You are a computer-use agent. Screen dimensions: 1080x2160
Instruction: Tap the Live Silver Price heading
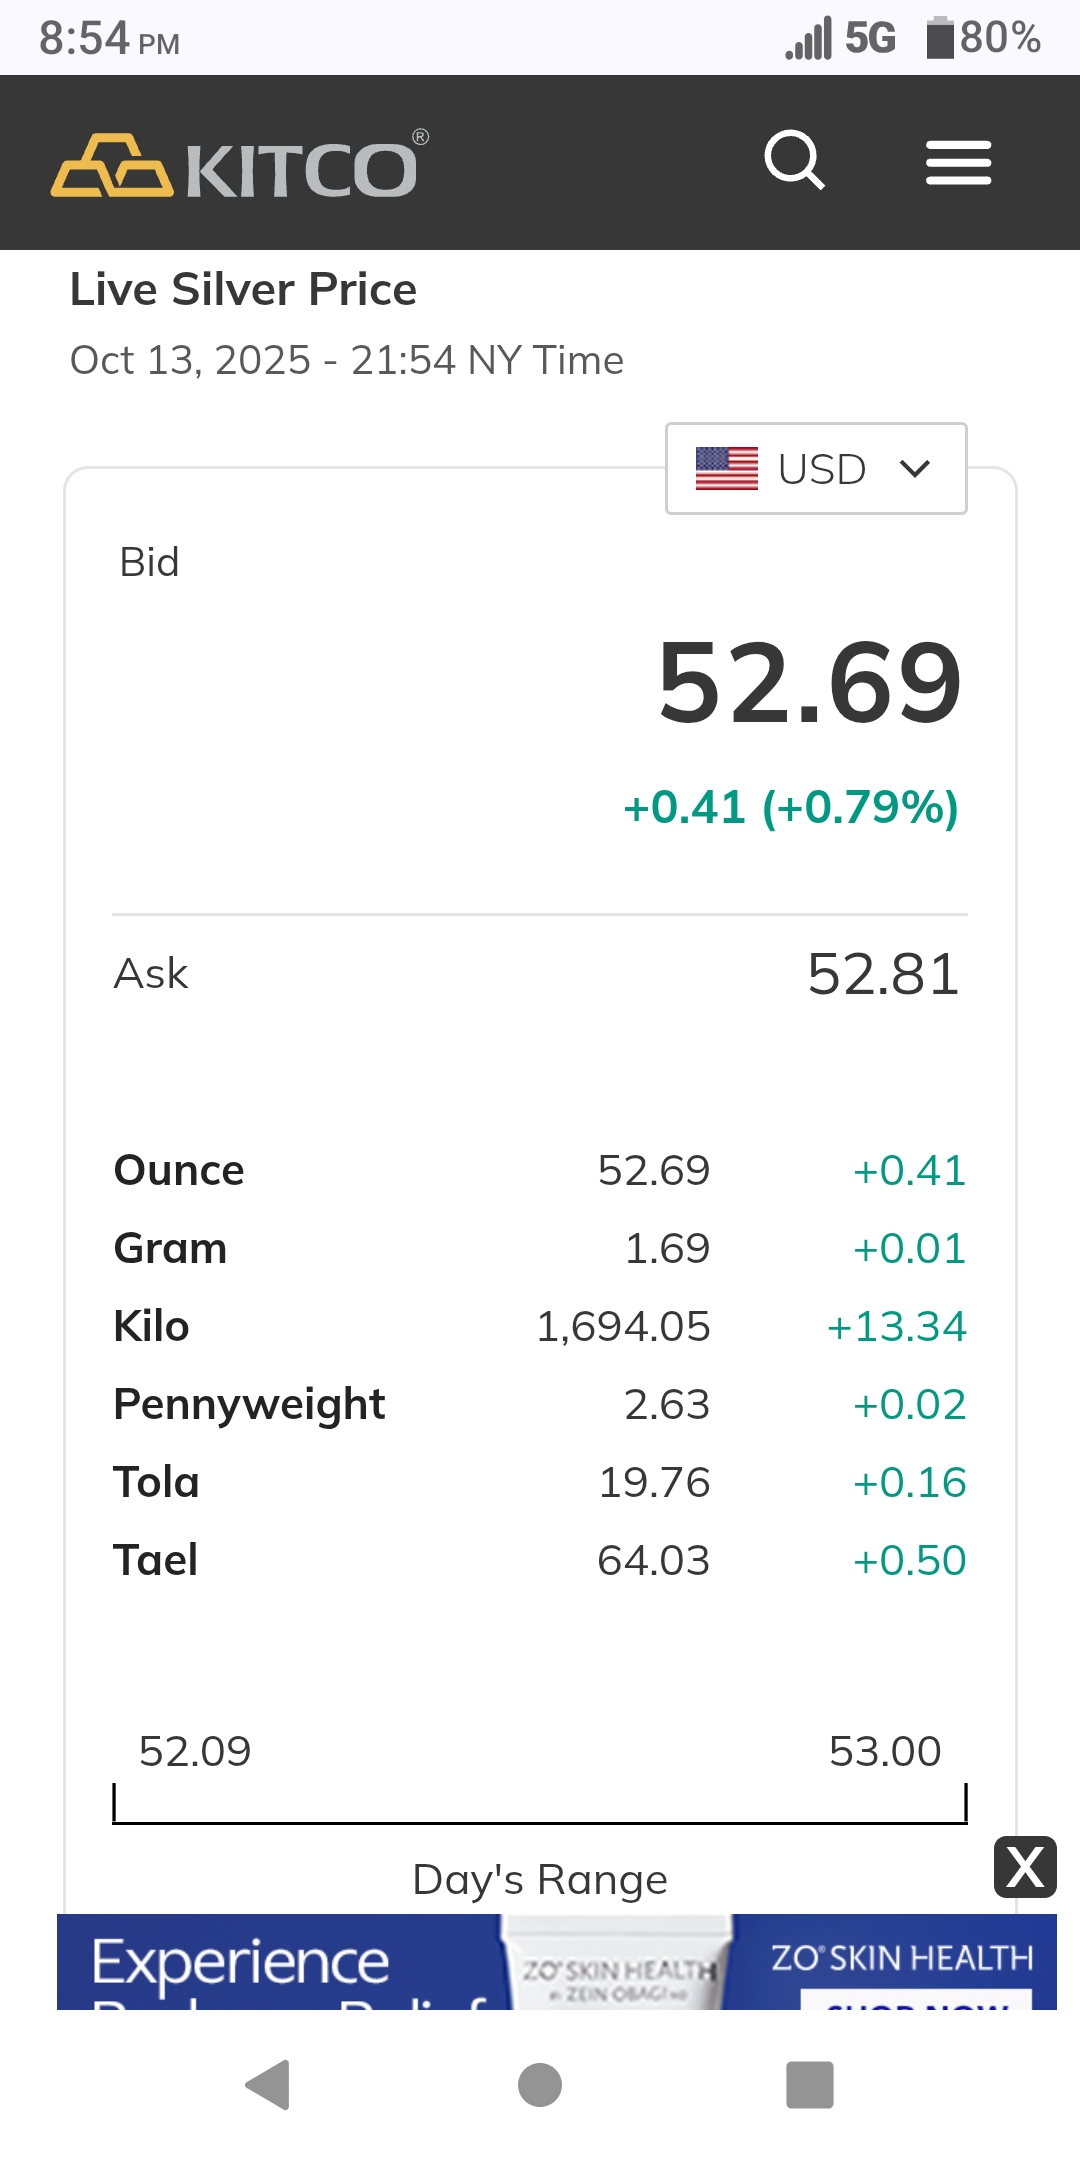(243, 290)
